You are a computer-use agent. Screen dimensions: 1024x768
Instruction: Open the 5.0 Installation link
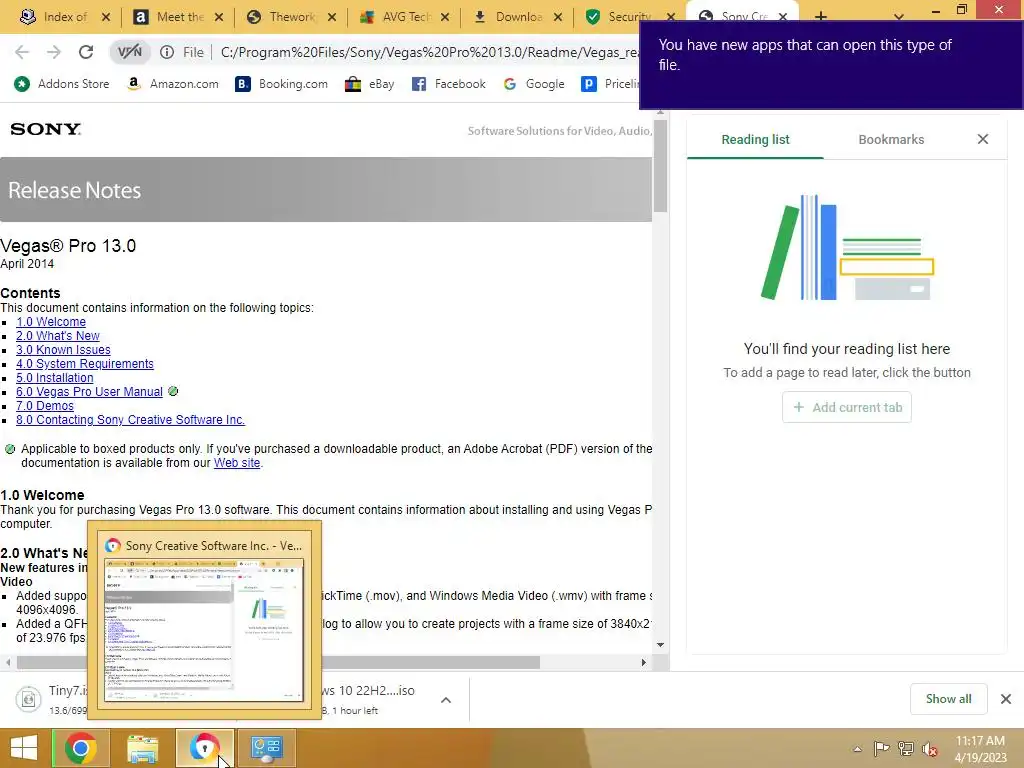(55, 378)
